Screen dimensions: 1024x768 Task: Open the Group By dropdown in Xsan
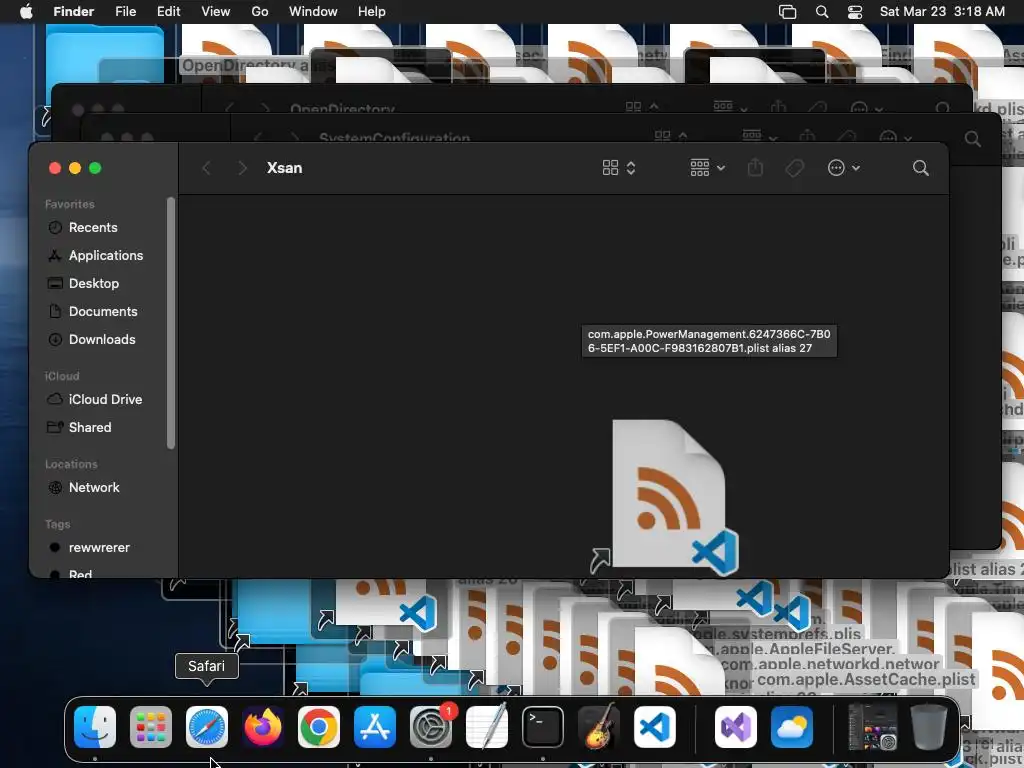[x=707, y=168]
